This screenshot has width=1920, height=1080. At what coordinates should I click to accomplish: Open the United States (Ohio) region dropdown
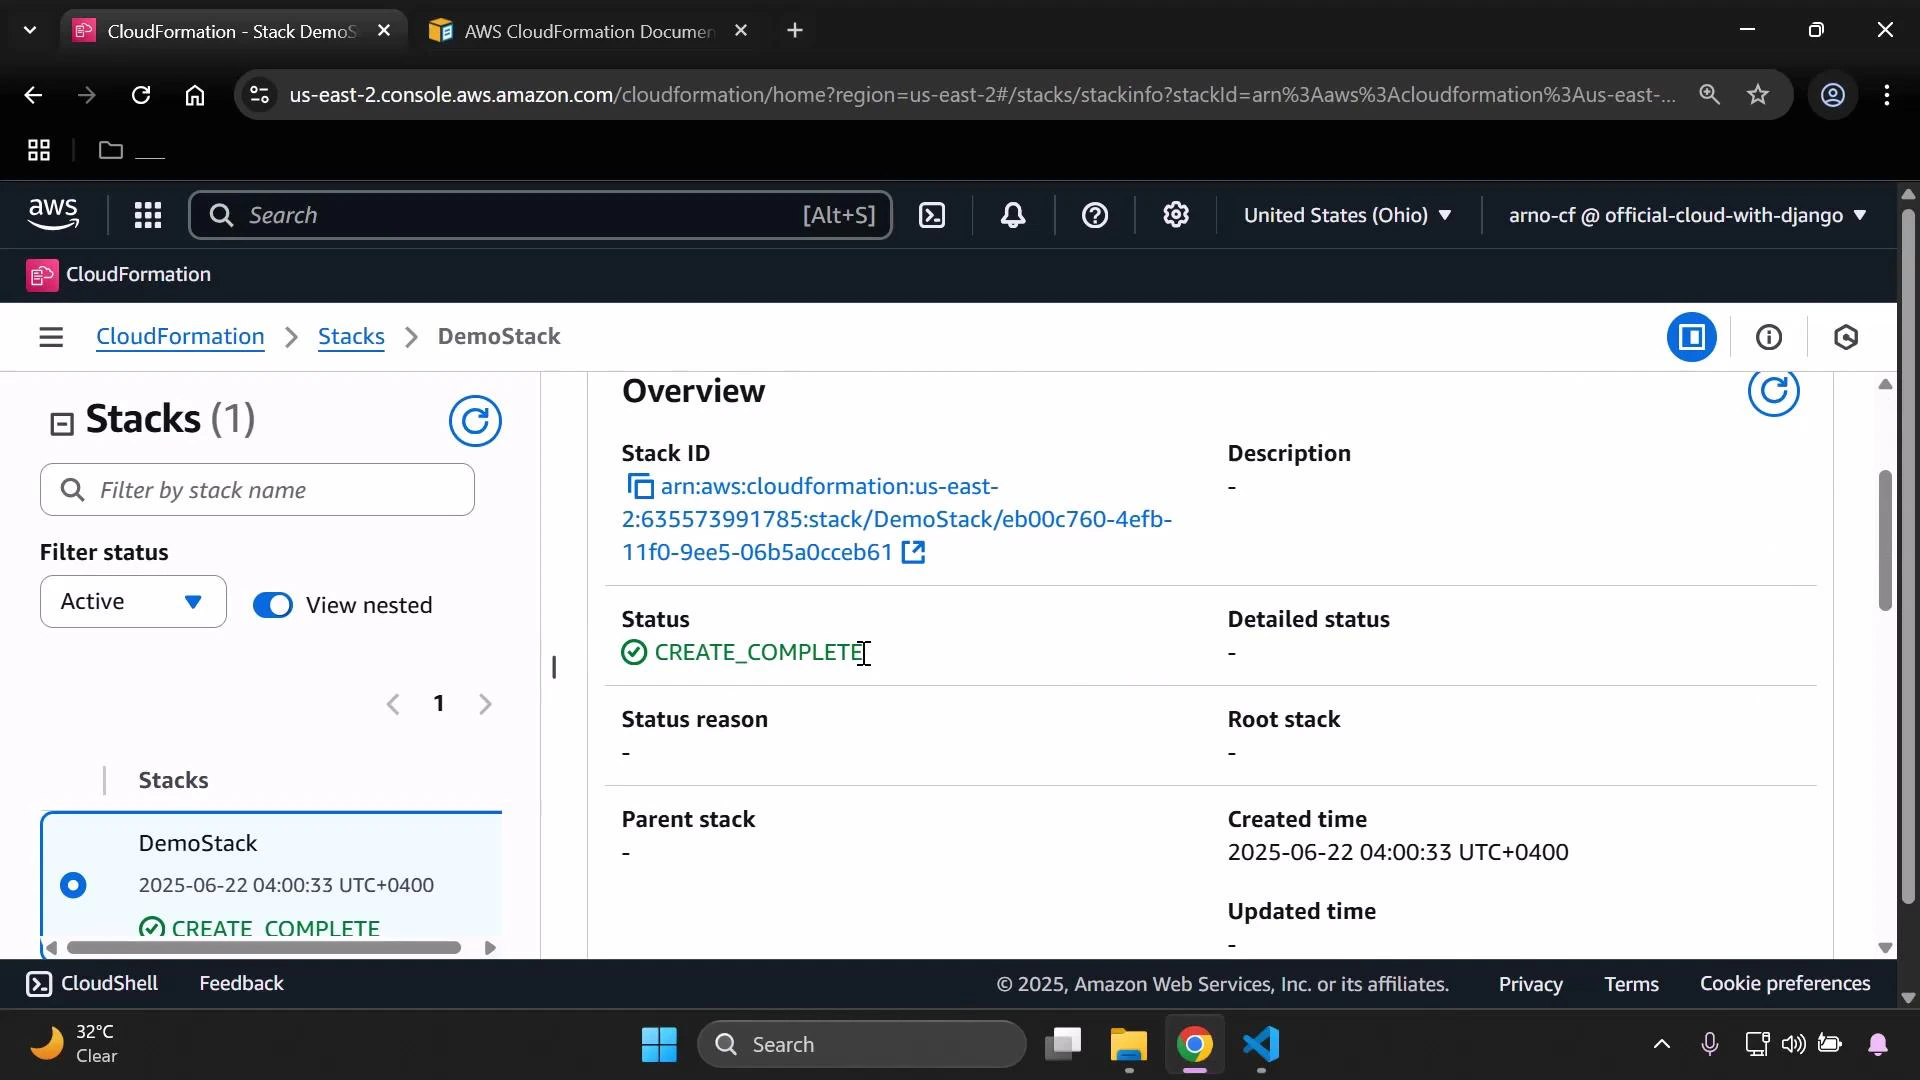(x=1348, y=215)
